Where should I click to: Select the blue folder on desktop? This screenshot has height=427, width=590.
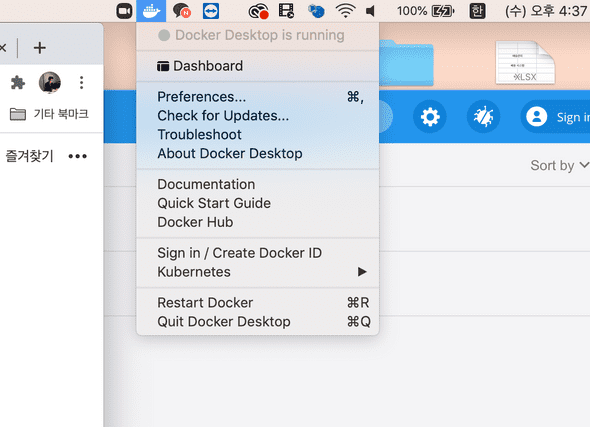[406, 63]
